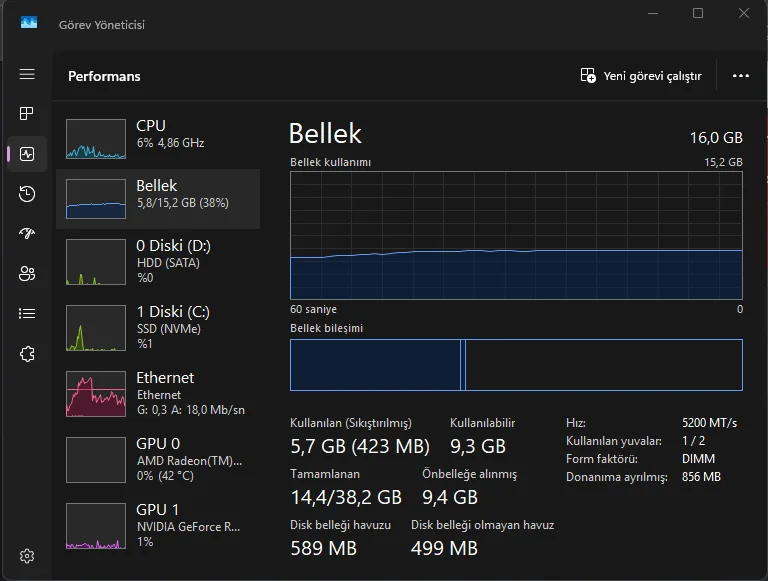Select GPU 0 AMD Radeon item
The image size is (768, 581).
click(158, 459)
